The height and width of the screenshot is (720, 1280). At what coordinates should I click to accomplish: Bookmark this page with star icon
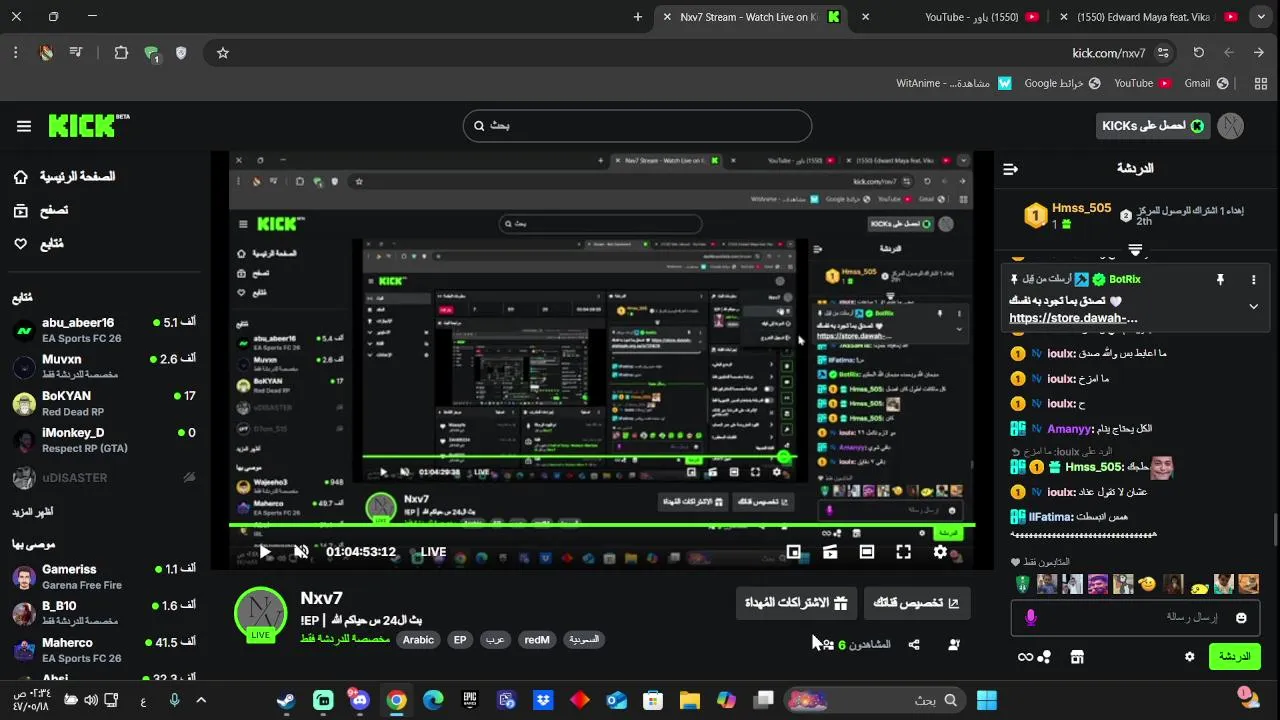pos(223,53)
